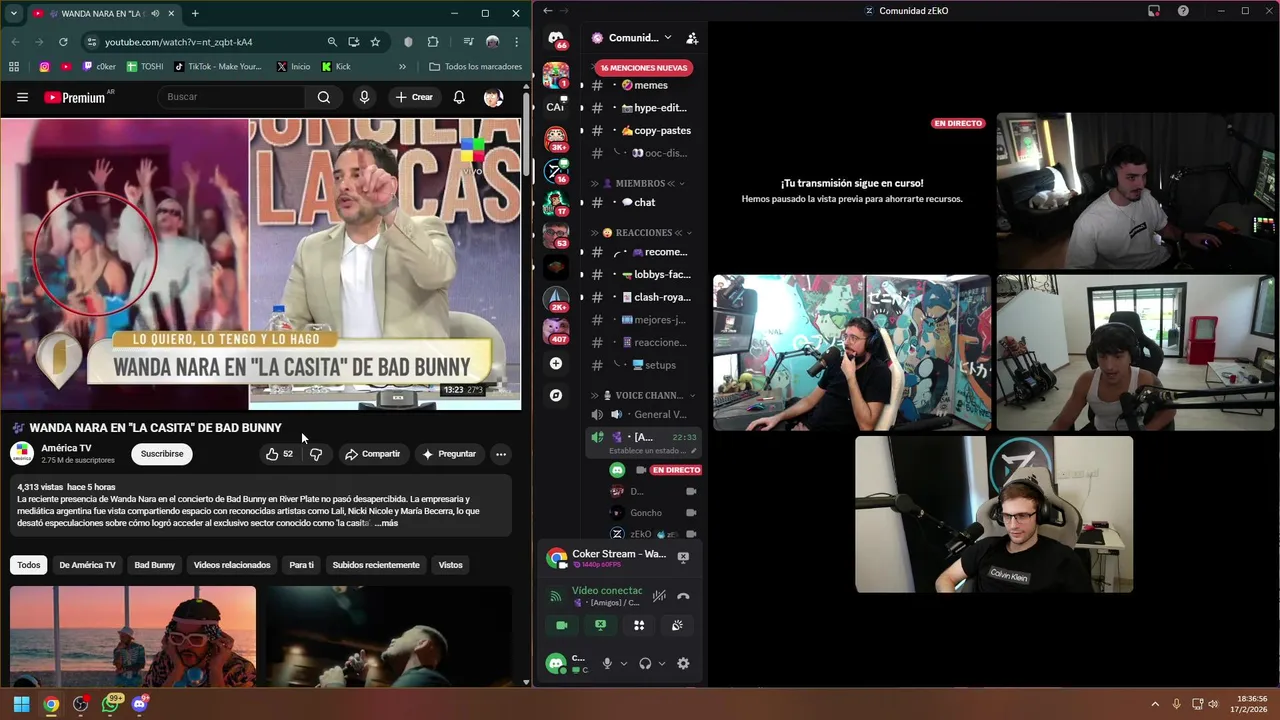Dislike the Wanda Nara video
This screenshot has width=1280, height=720.
316,454
